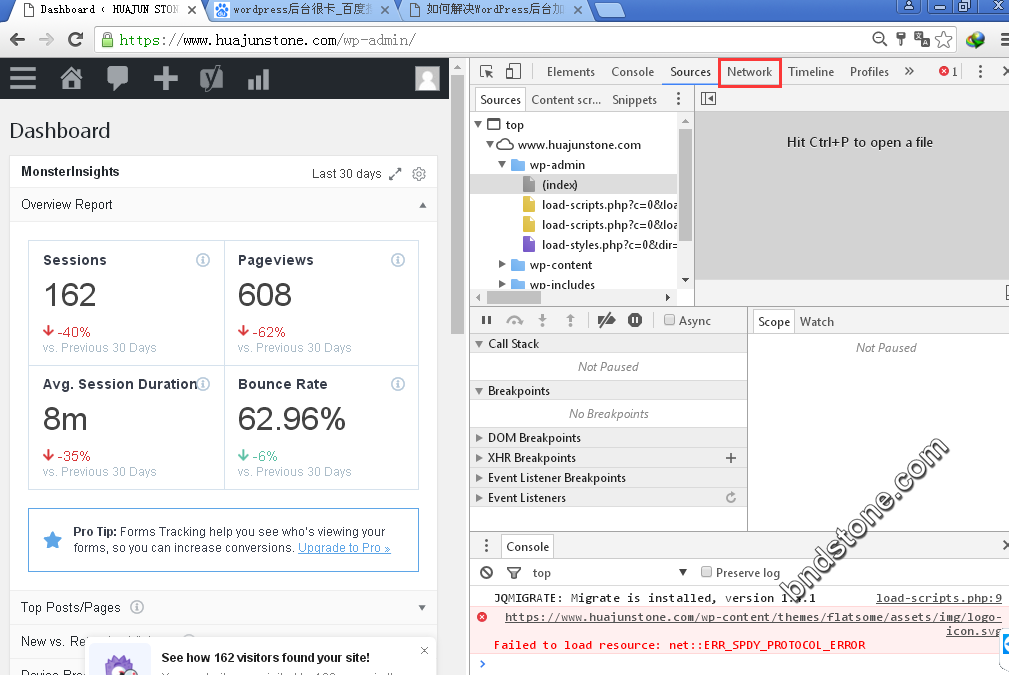This screenshot has height=675, width=1009.
Task: Switch to the Watch tab
Action: click(817, 322)
